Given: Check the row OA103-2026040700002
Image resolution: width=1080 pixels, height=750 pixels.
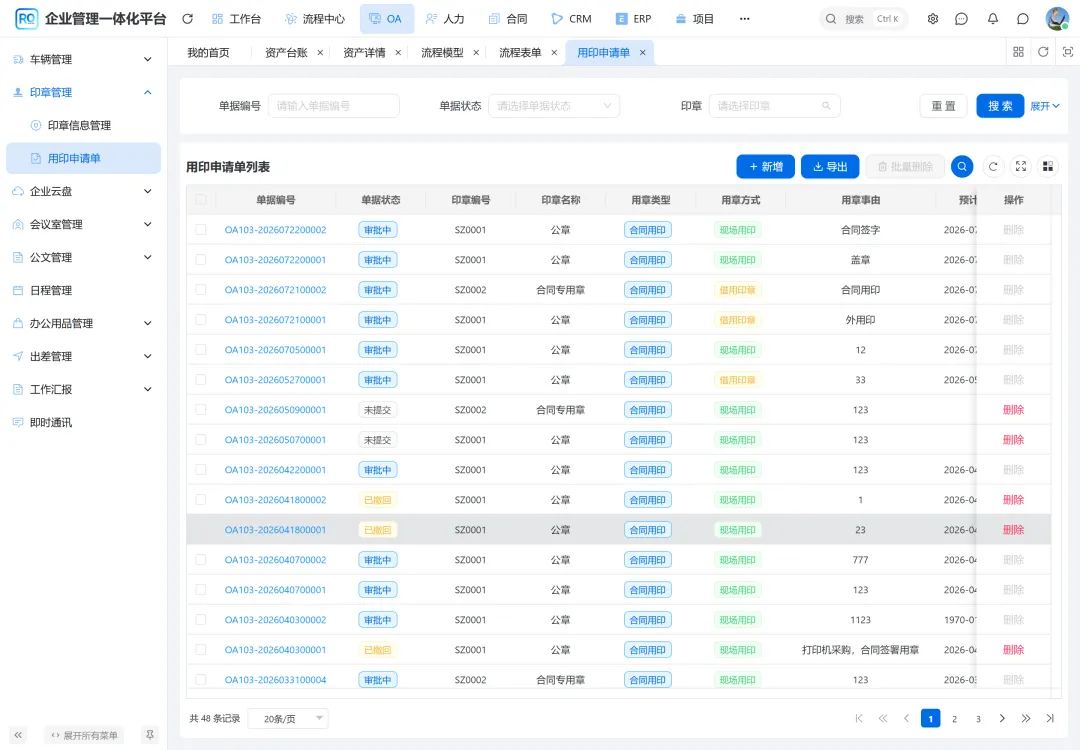Looking at the screenshot, I should [x=200, y=559].
